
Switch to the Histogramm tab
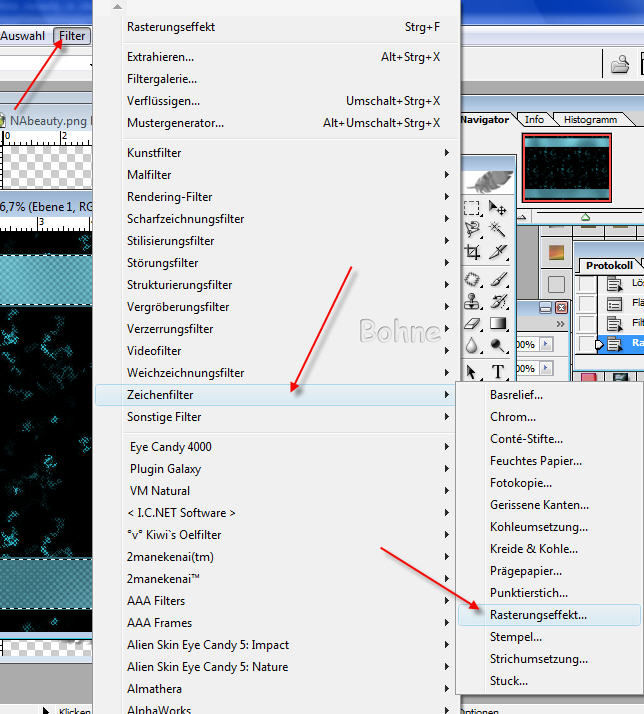[591, 119]
